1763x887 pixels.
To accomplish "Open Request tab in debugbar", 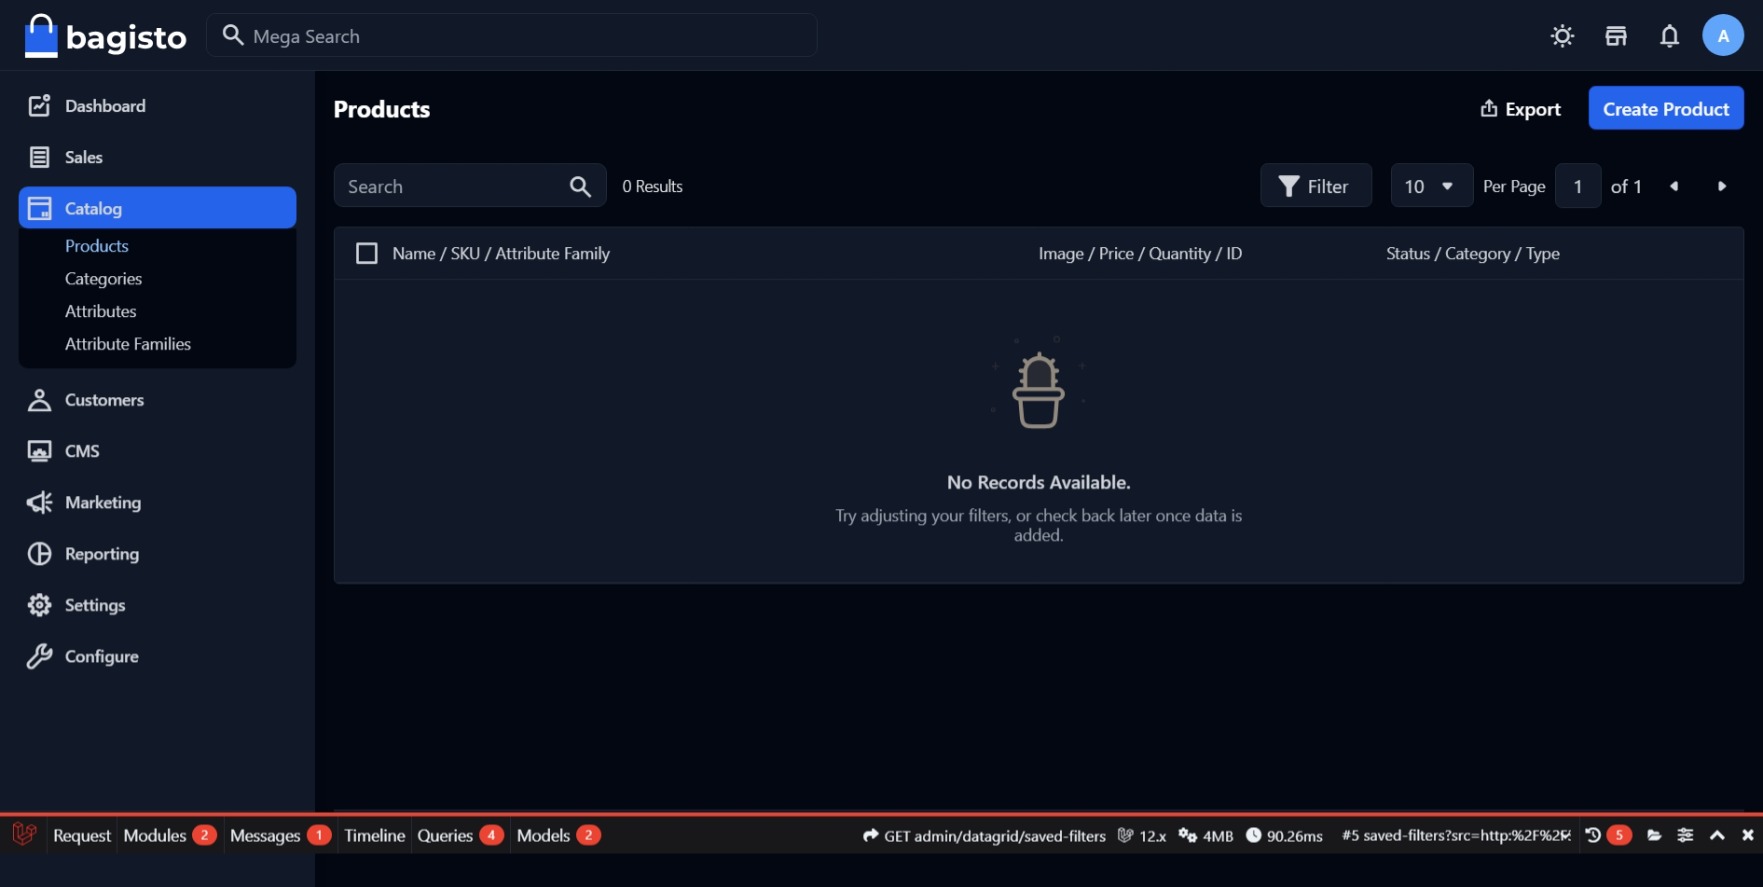I will (82, 836).
